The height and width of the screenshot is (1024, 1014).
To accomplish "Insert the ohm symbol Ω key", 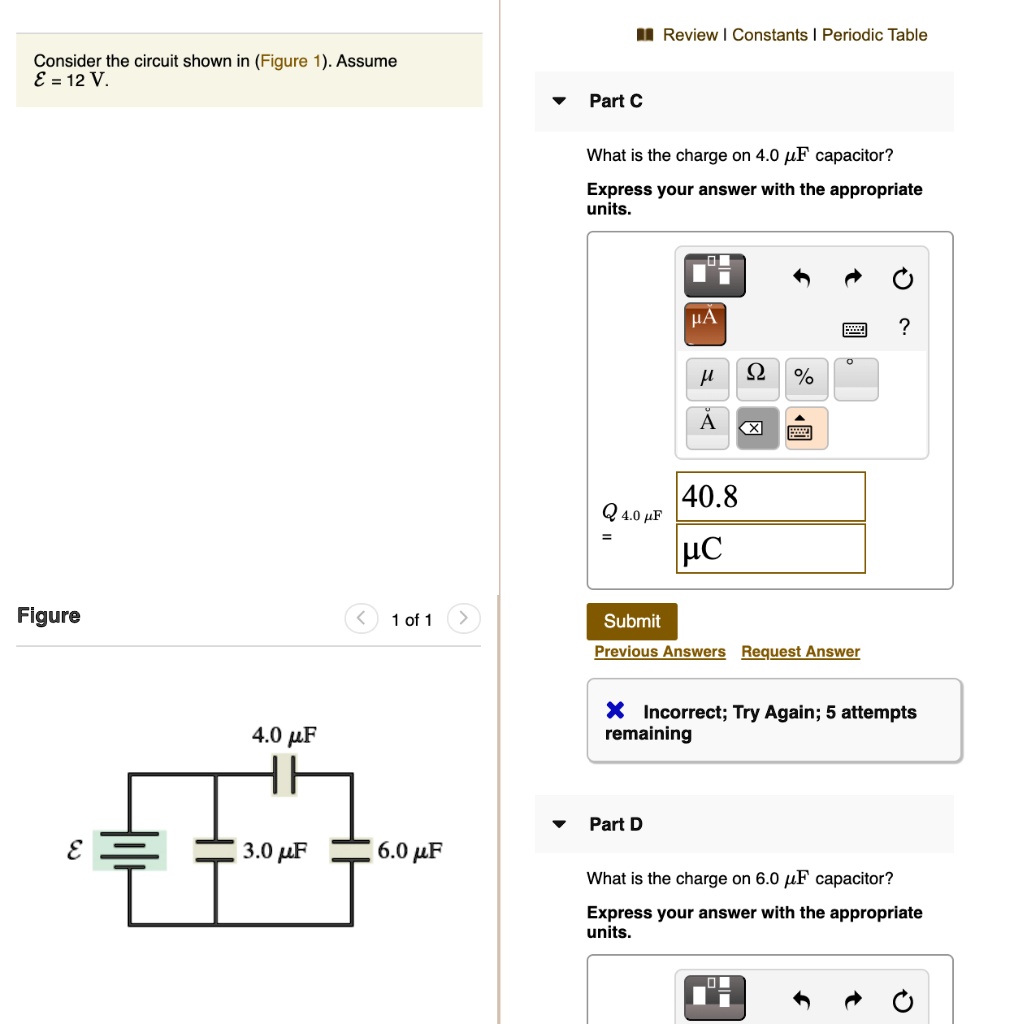I will [x=757, y=378].
